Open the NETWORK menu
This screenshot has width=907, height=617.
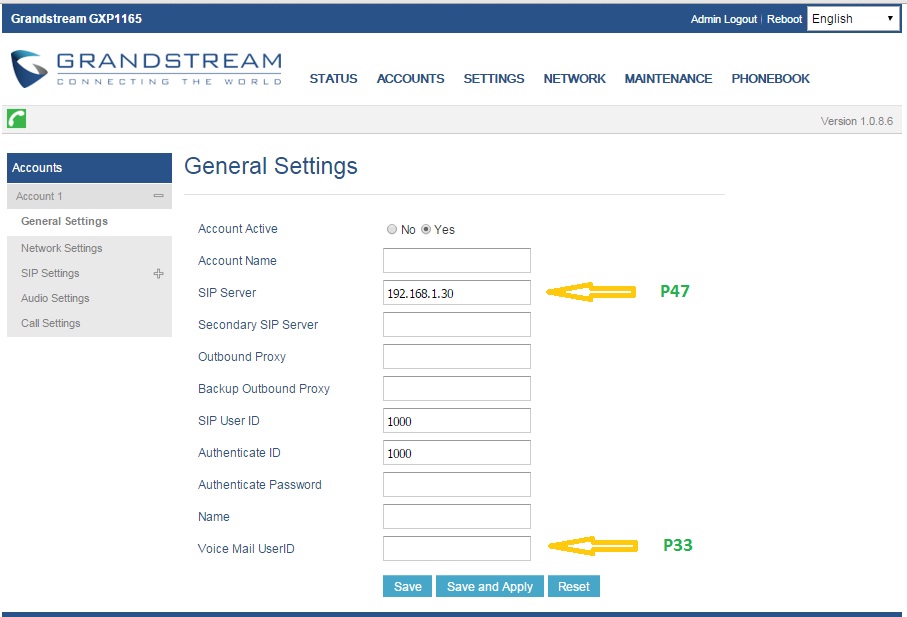pos(574,79)
